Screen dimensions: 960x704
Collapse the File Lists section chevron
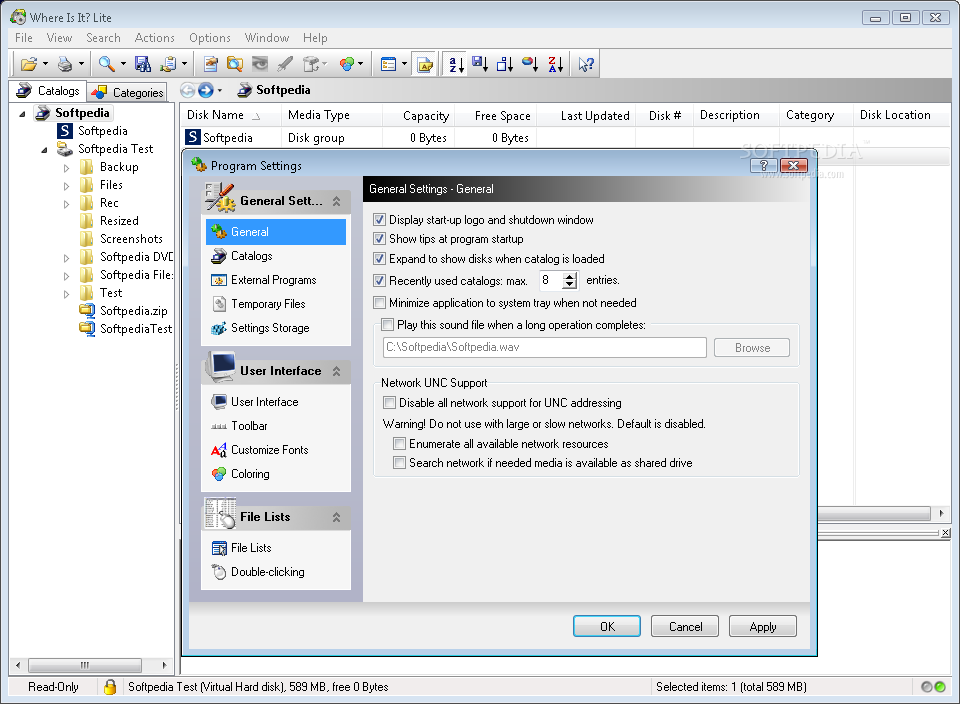[x=336, y=517]
